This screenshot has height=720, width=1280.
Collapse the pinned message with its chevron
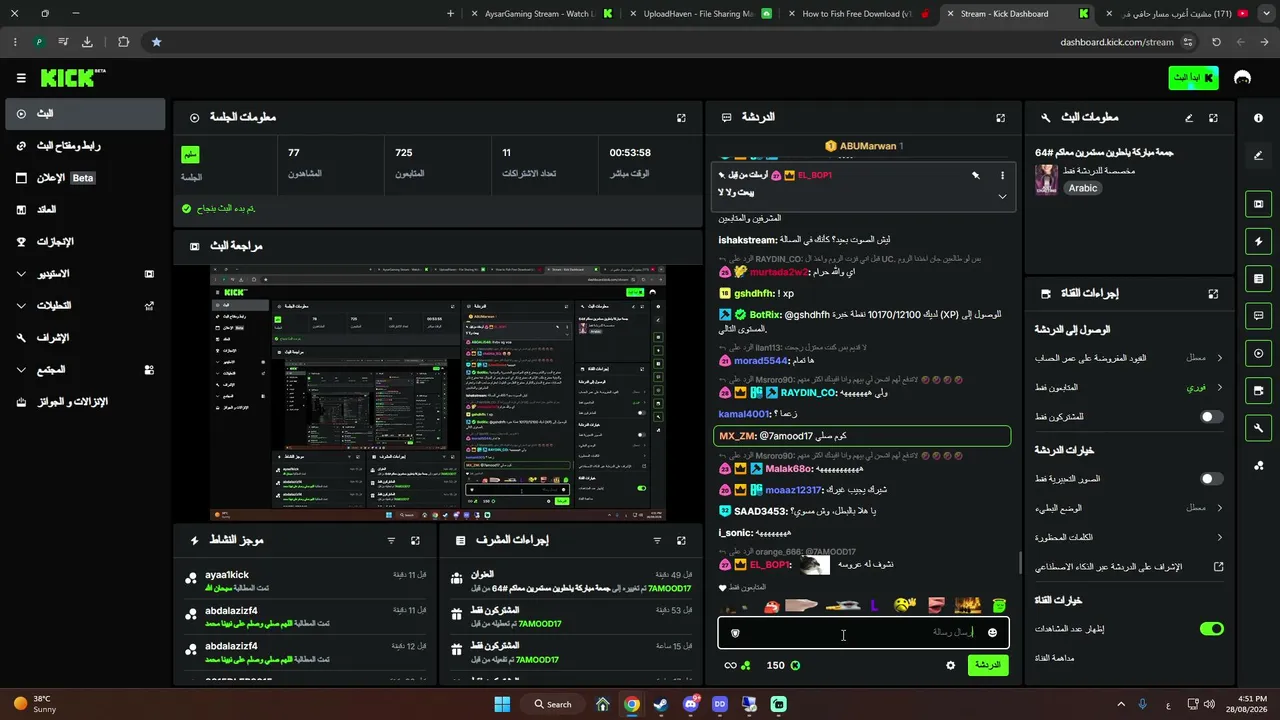pos(1002,196)
